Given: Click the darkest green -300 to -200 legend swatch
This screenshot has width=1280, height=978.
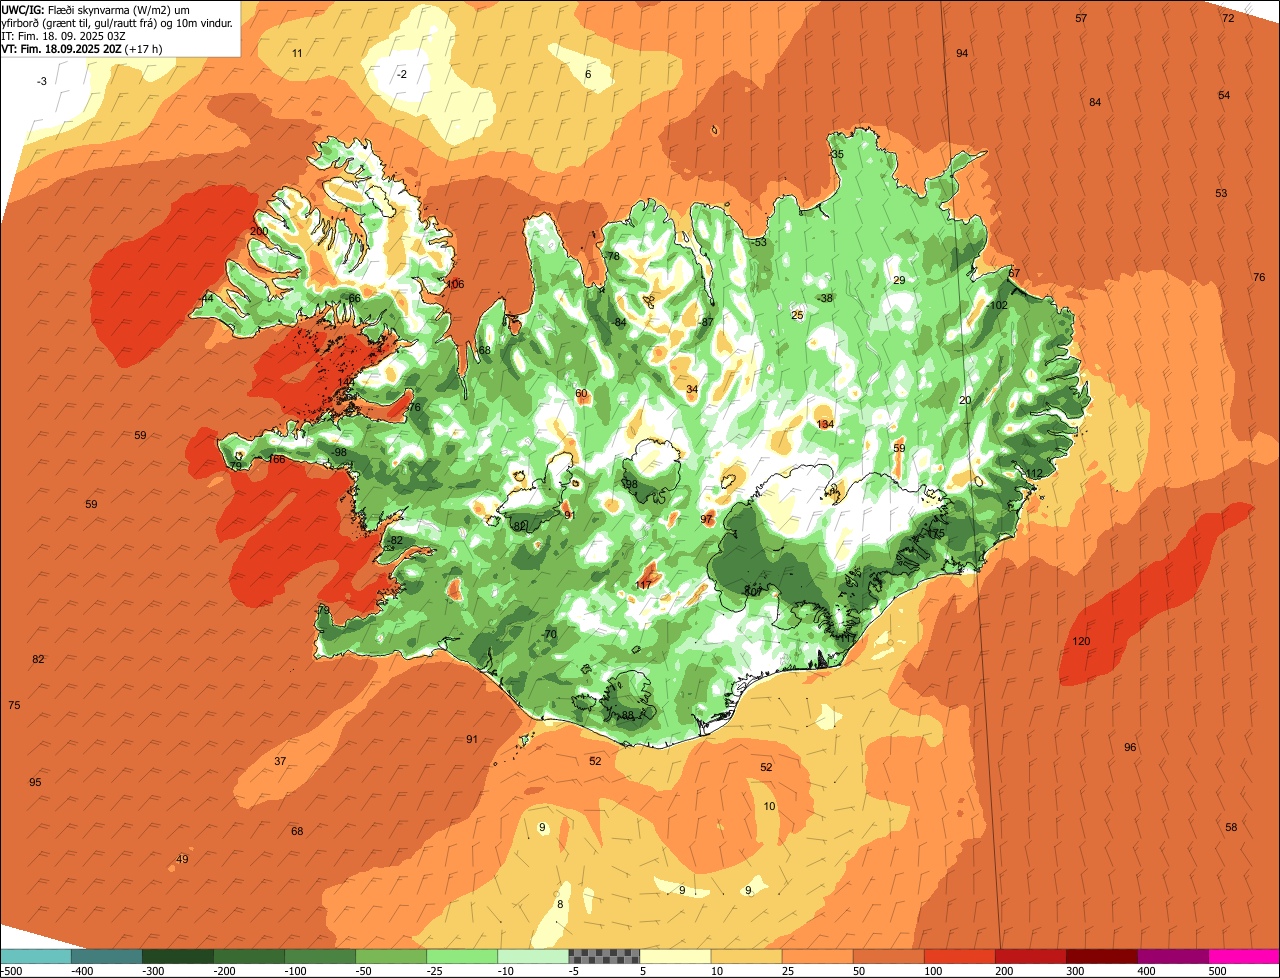Looking at the screenshot, I should click(177, 956).
